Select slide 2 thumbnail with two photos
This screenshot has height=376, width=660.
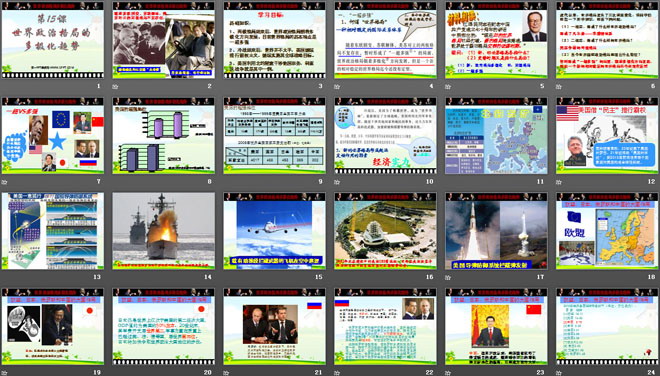pos(164,40)
